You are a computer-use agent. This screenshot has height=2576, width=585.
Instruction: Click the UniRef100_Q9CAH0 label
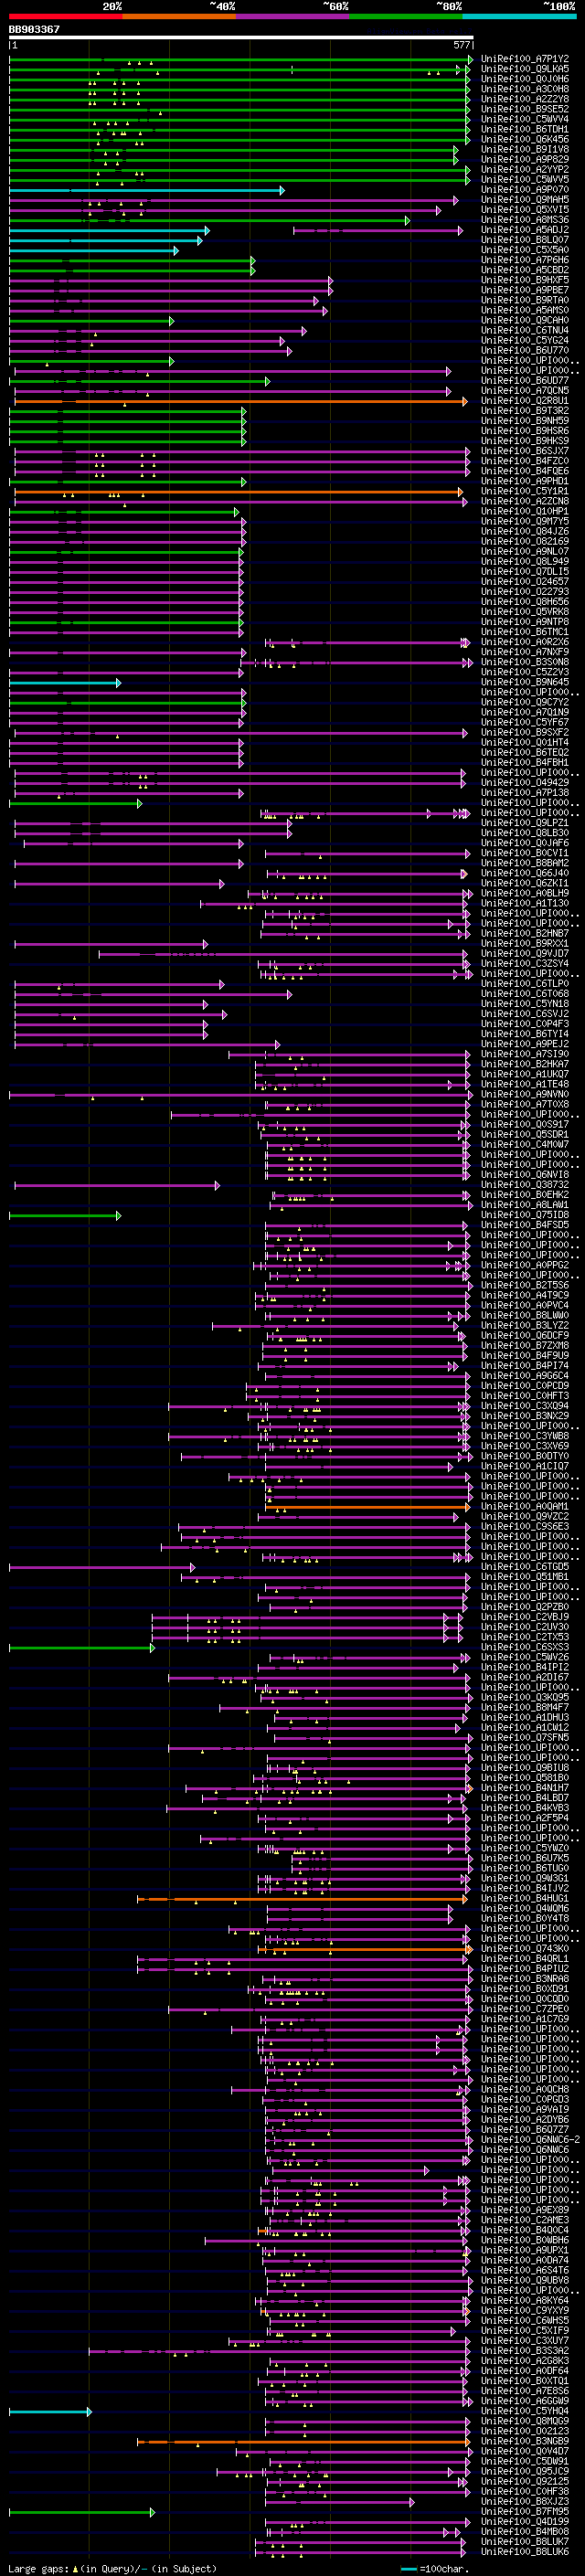525,320
